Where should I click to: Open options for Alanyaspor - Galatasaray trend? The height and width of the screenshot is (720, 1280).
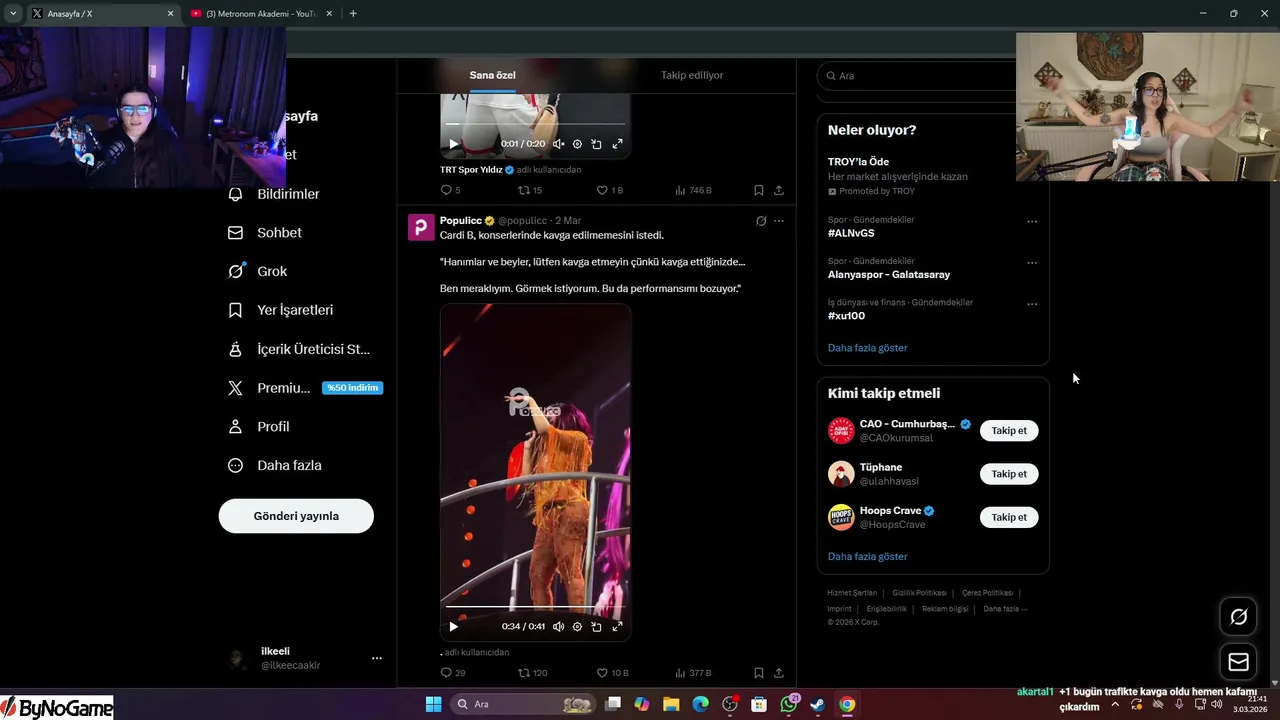(1032, 263)
